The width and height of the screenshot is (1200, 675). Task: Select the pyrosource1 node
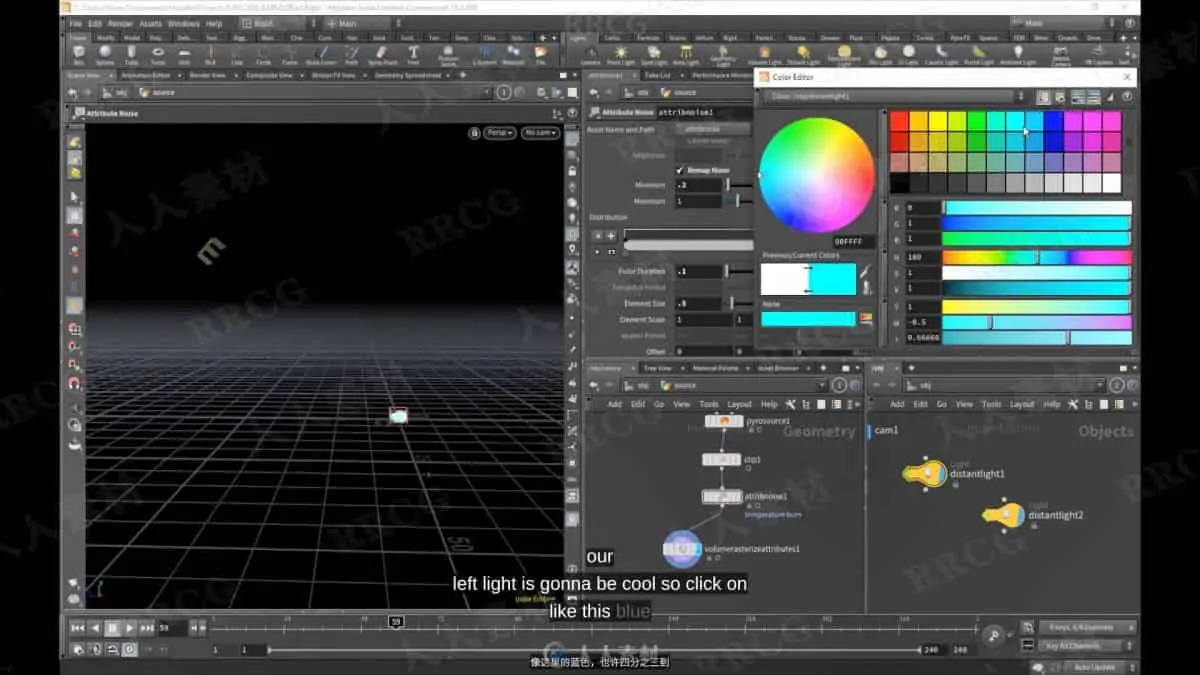724,421
